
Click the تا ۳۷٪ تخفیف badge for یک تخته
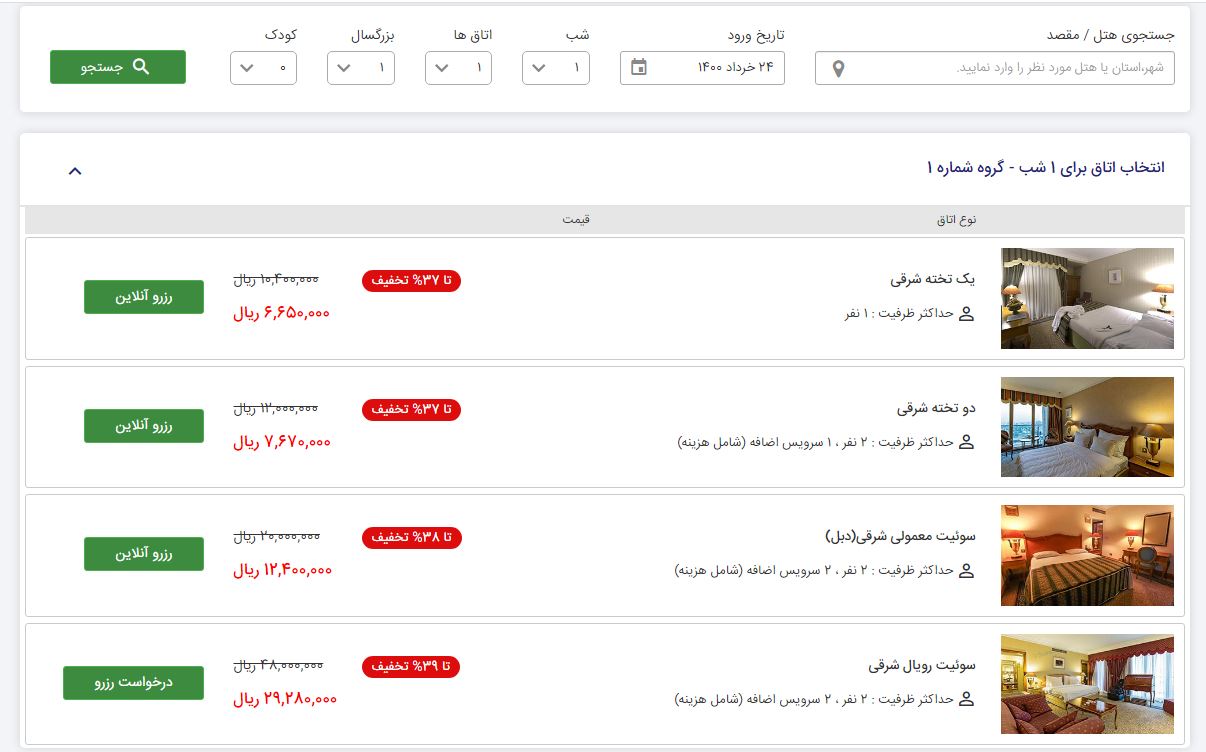pos(411,281)
